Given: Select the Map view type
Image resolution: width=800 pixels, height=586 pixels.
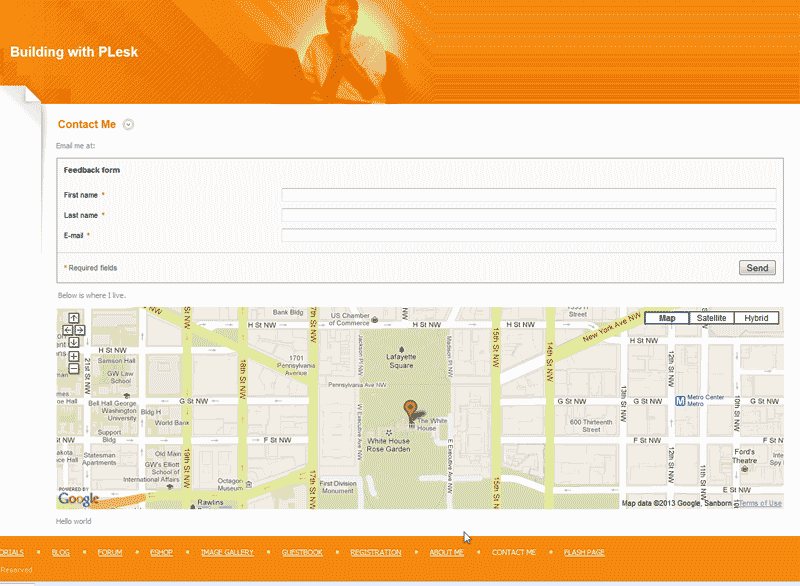Looking at the screenshot, I should pos(666,318).
